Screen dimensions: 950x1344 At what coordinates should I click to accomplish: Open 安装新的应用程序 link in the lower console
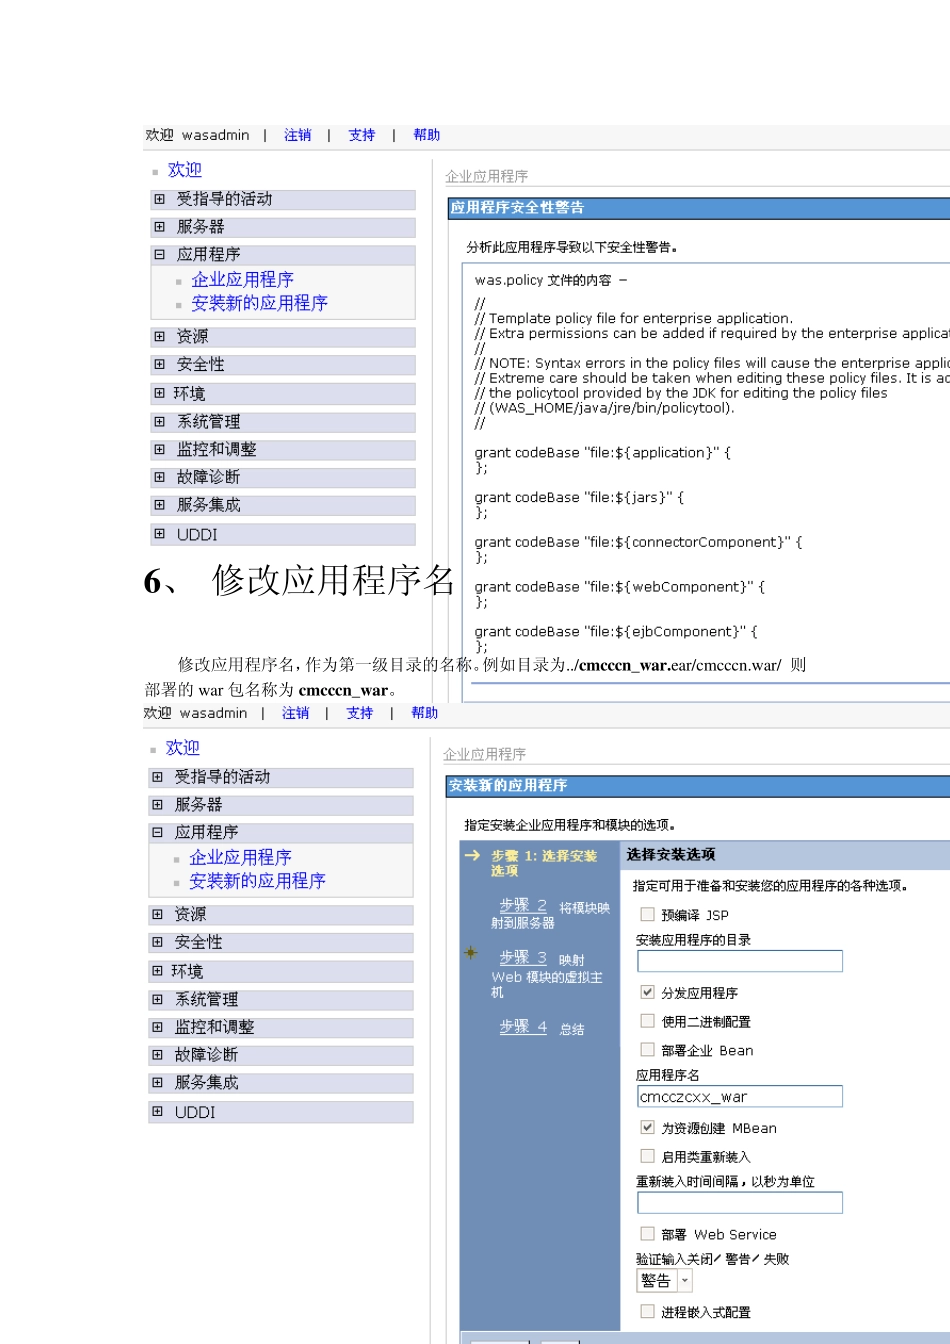pos(258,881)
